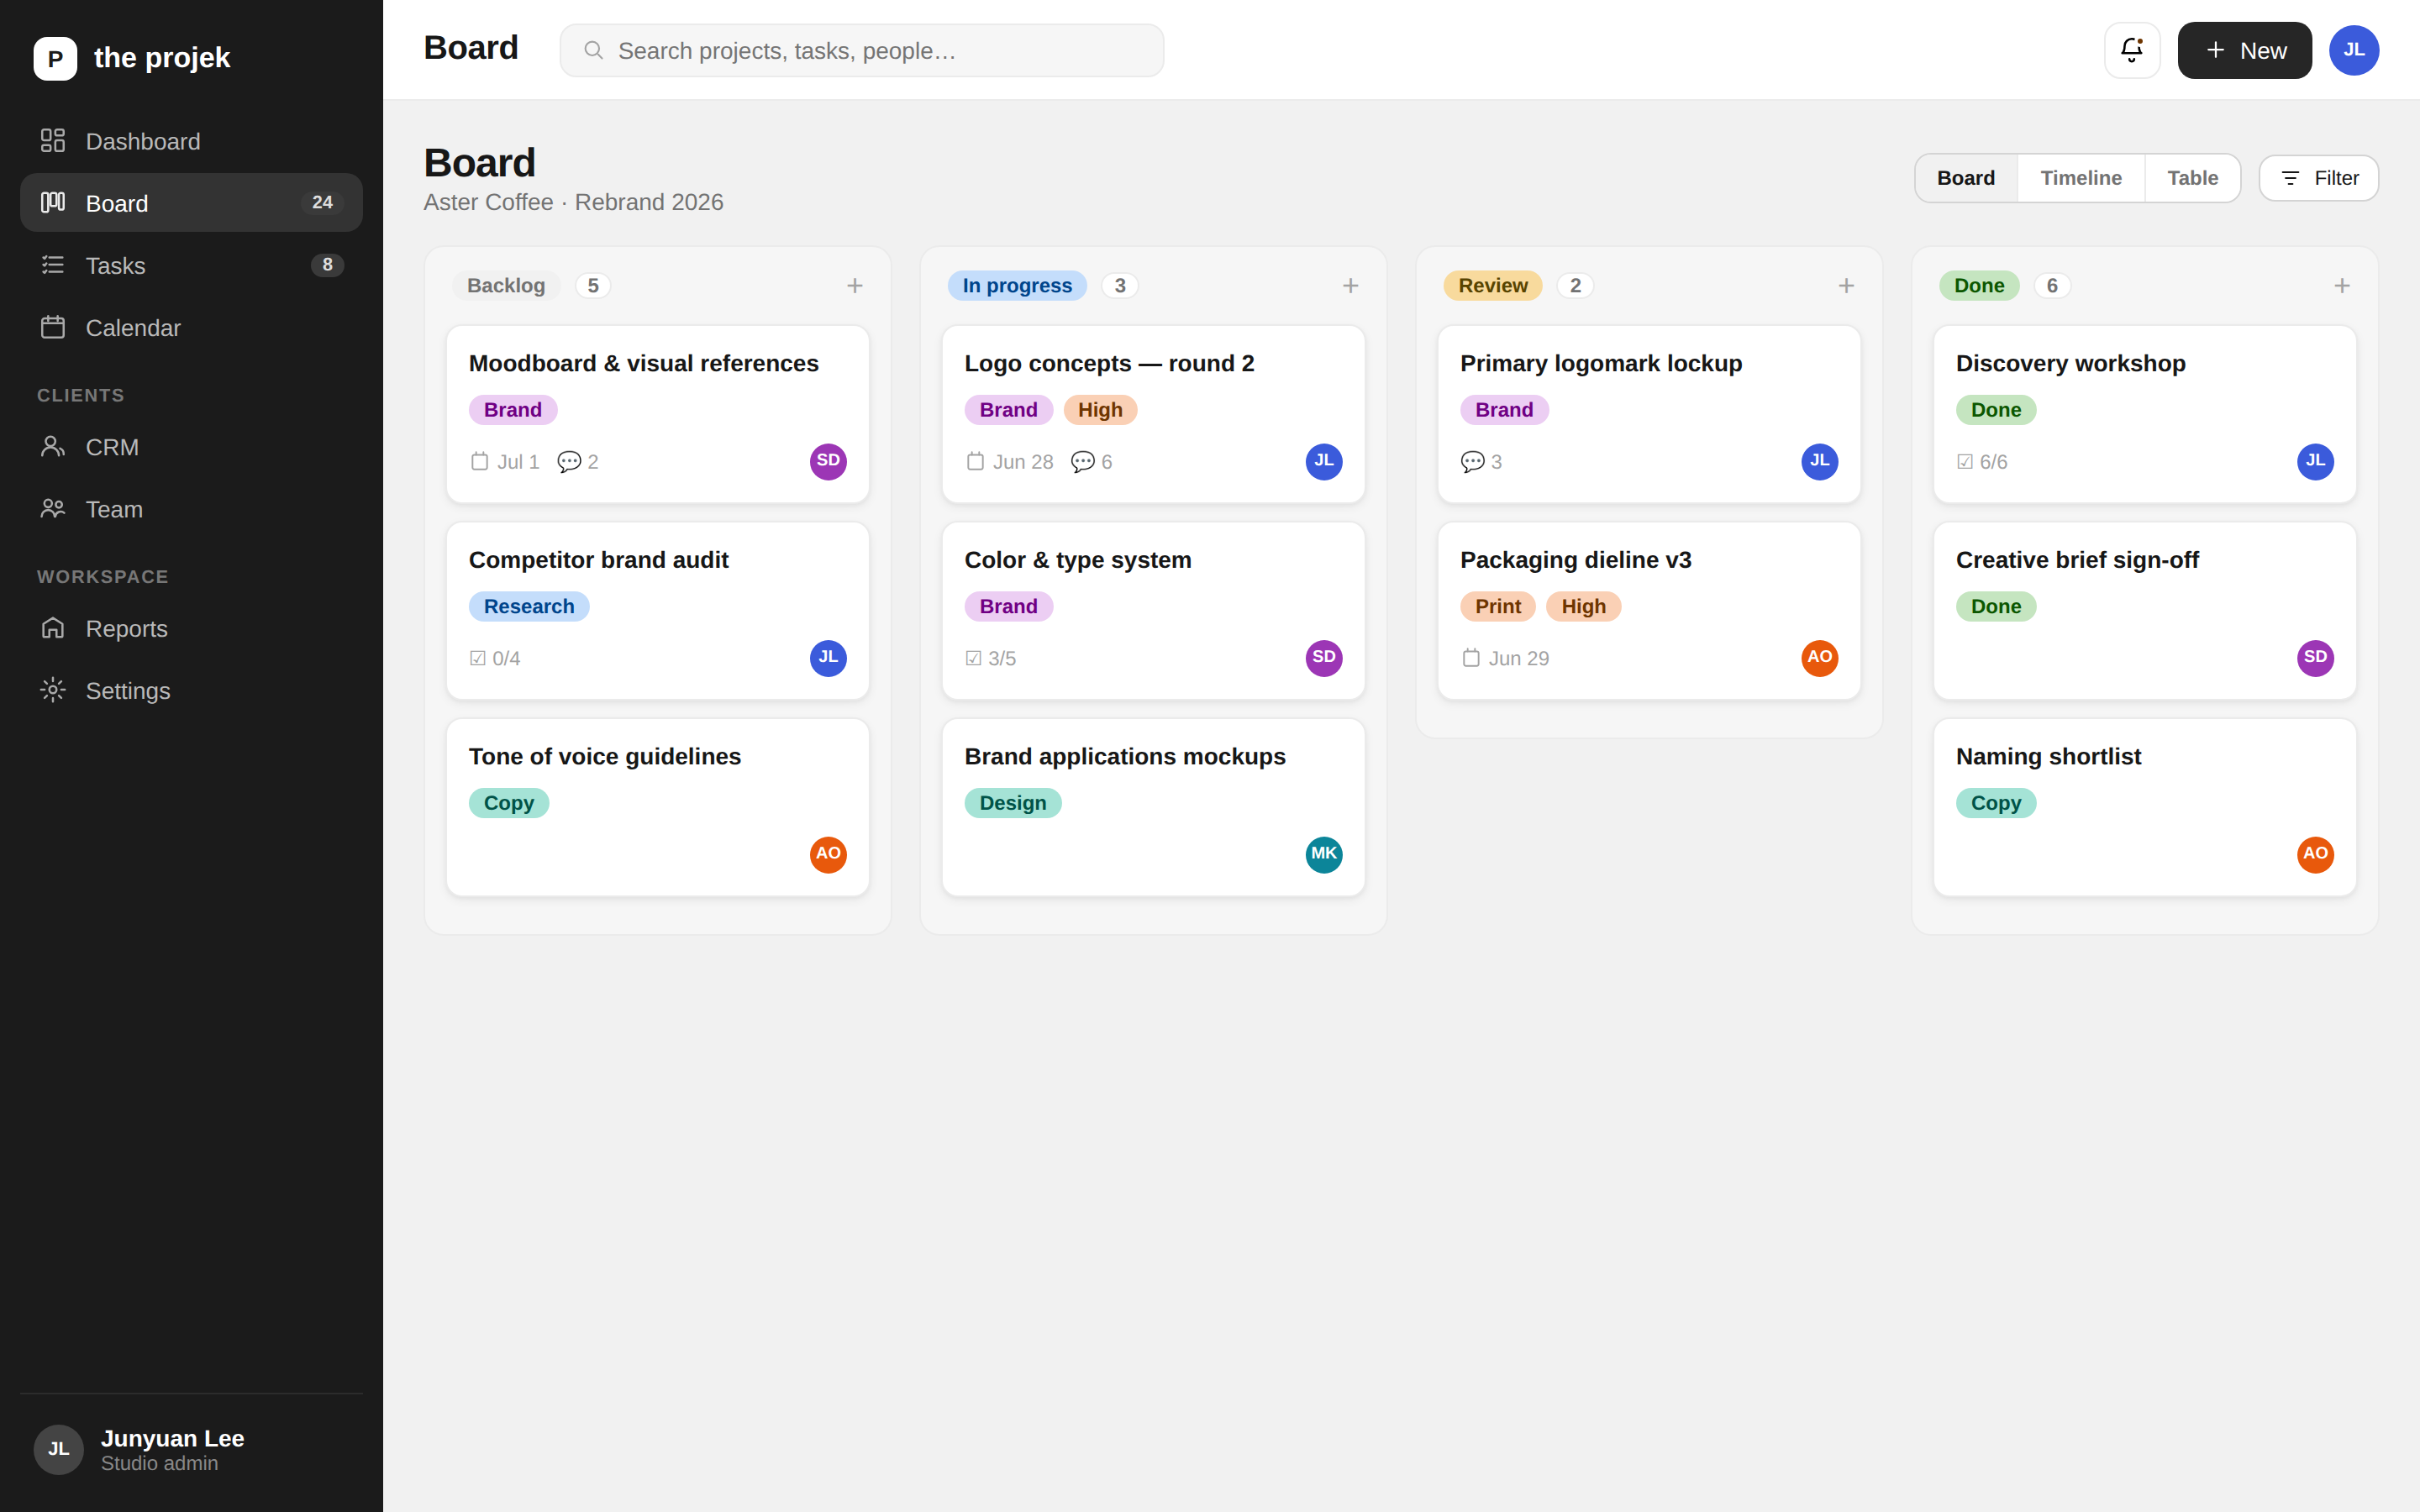The width and height of the screenshot is (2420, 1512).
Task: Open Tone of voice guidelines card title
Action: [x=605, y=756]
